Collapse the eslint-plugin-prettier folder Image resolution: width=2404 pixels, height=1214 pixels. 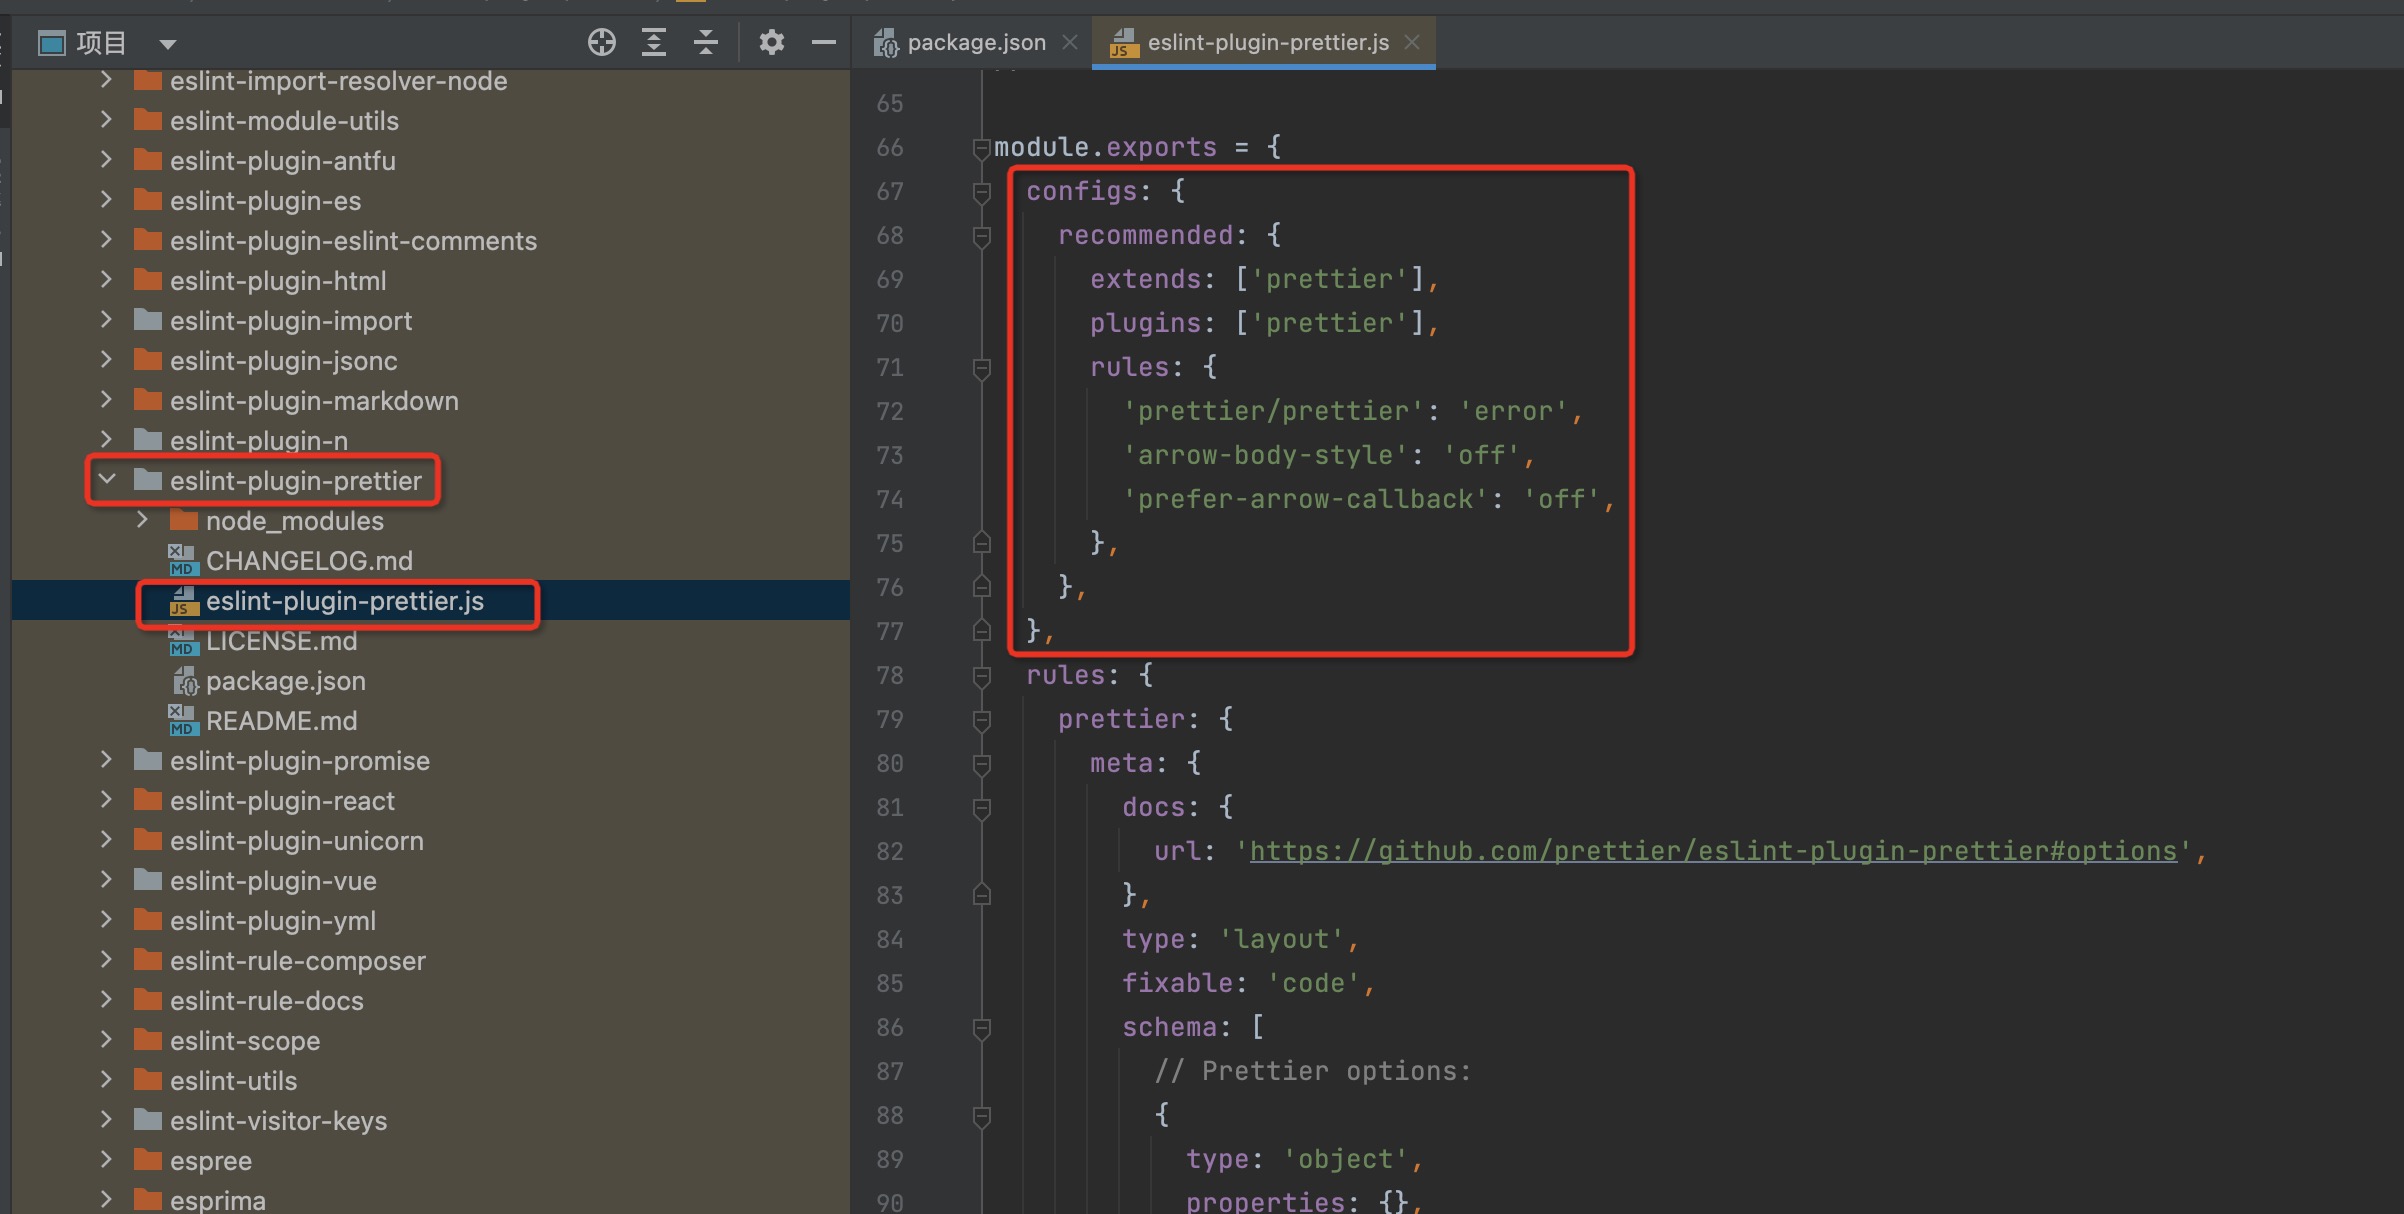coord(106,480)
